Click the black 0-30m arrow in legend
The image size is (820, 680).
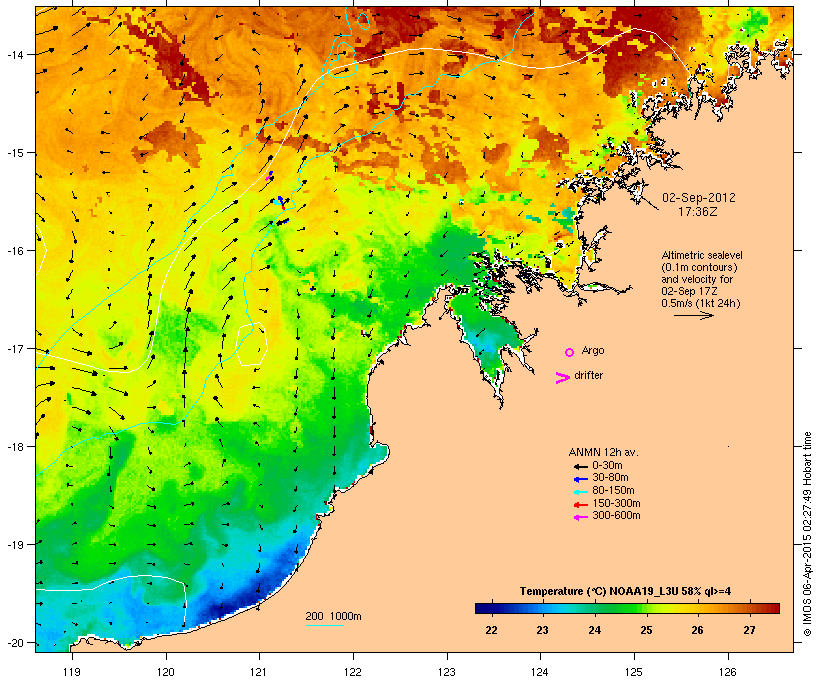click(580, 466)
